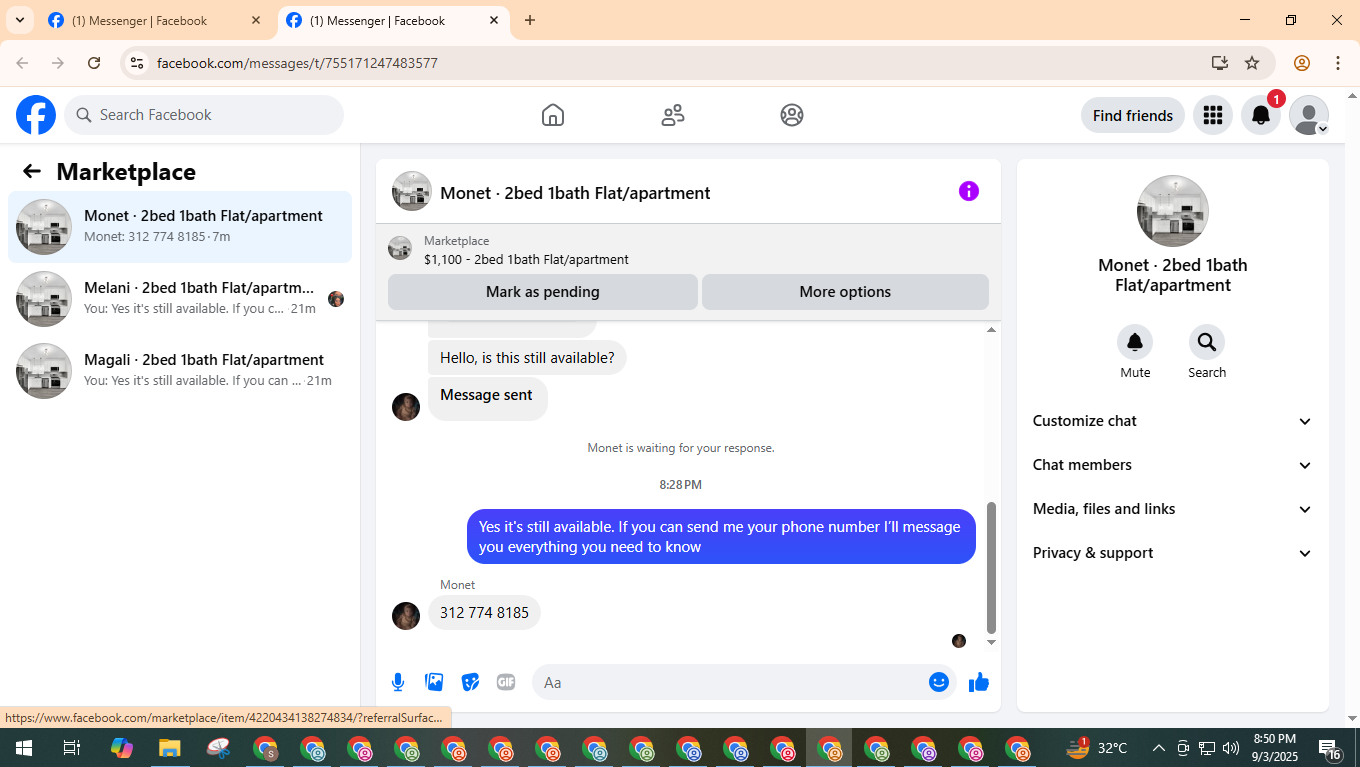Image resolution: width=1360 pixels, height=767 pixels.
Task: Open the taskbar clock showing 8:50 PM
Action: (x=1275, y=748)
